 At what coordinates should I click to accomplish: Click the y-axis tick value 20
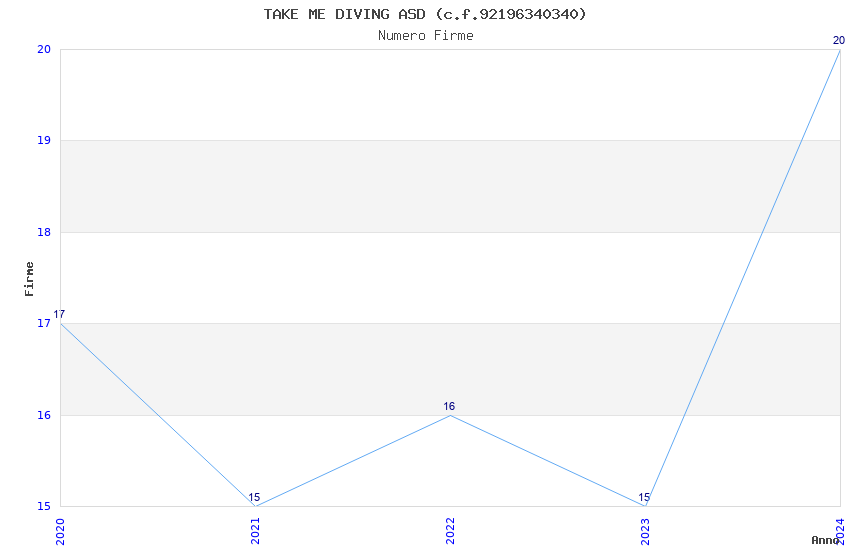44,49
